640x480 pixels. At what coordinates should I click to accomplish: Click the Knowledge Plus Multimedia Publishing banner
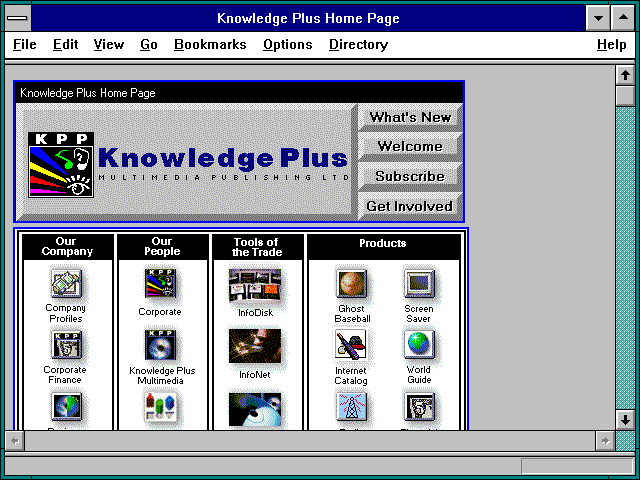click(x=188, y=162)
